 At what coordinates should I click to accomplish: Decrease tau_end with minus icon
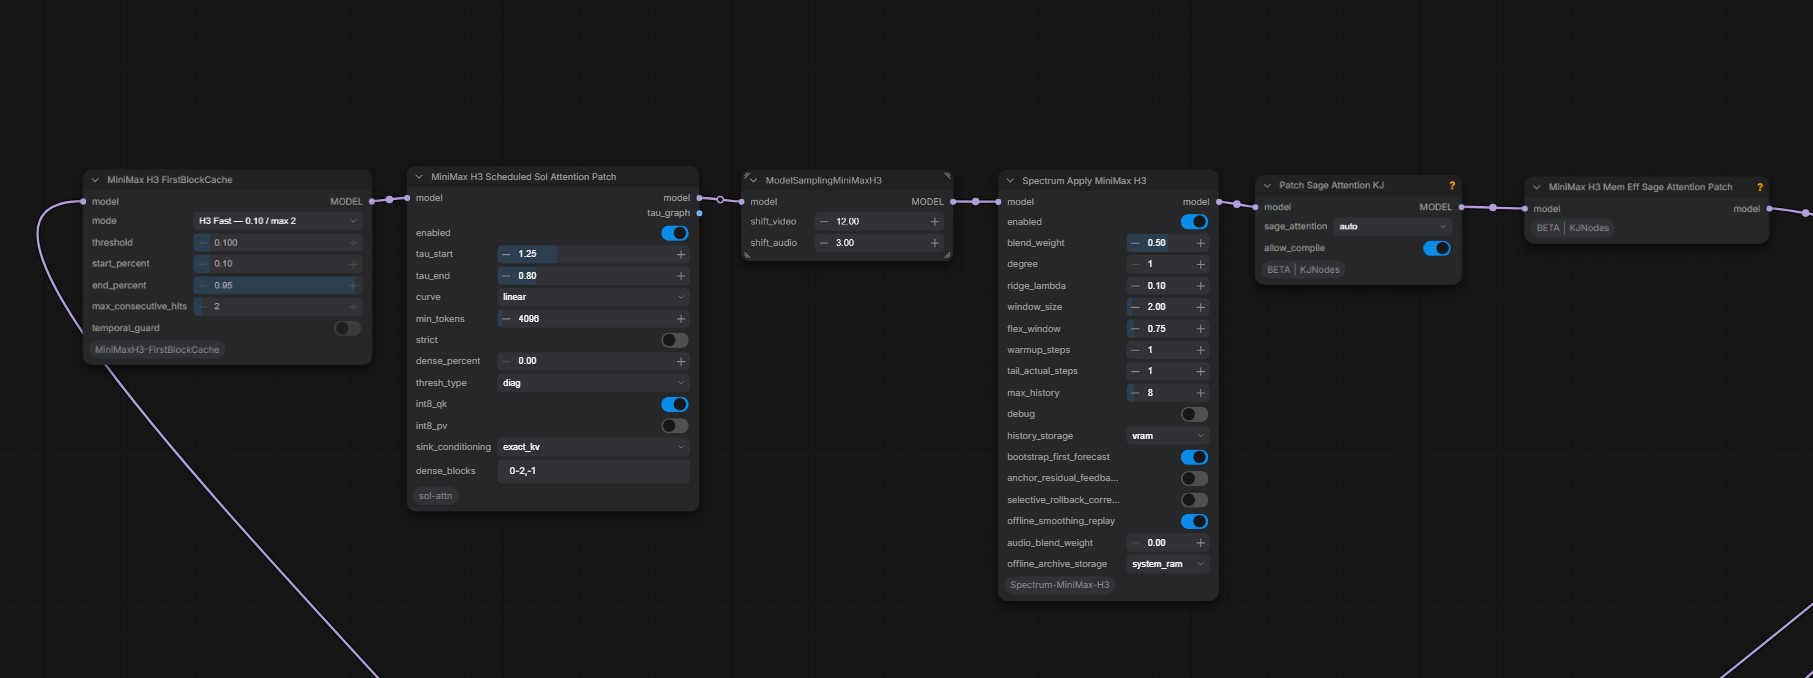point(506,276)
